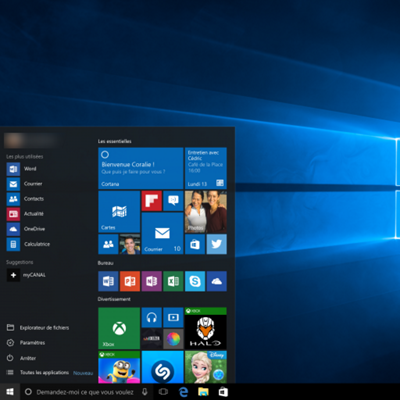The height and width of the screenshot is (400, 400).
Task: Show Toutes les applications list
Action: tap(38, 372)
